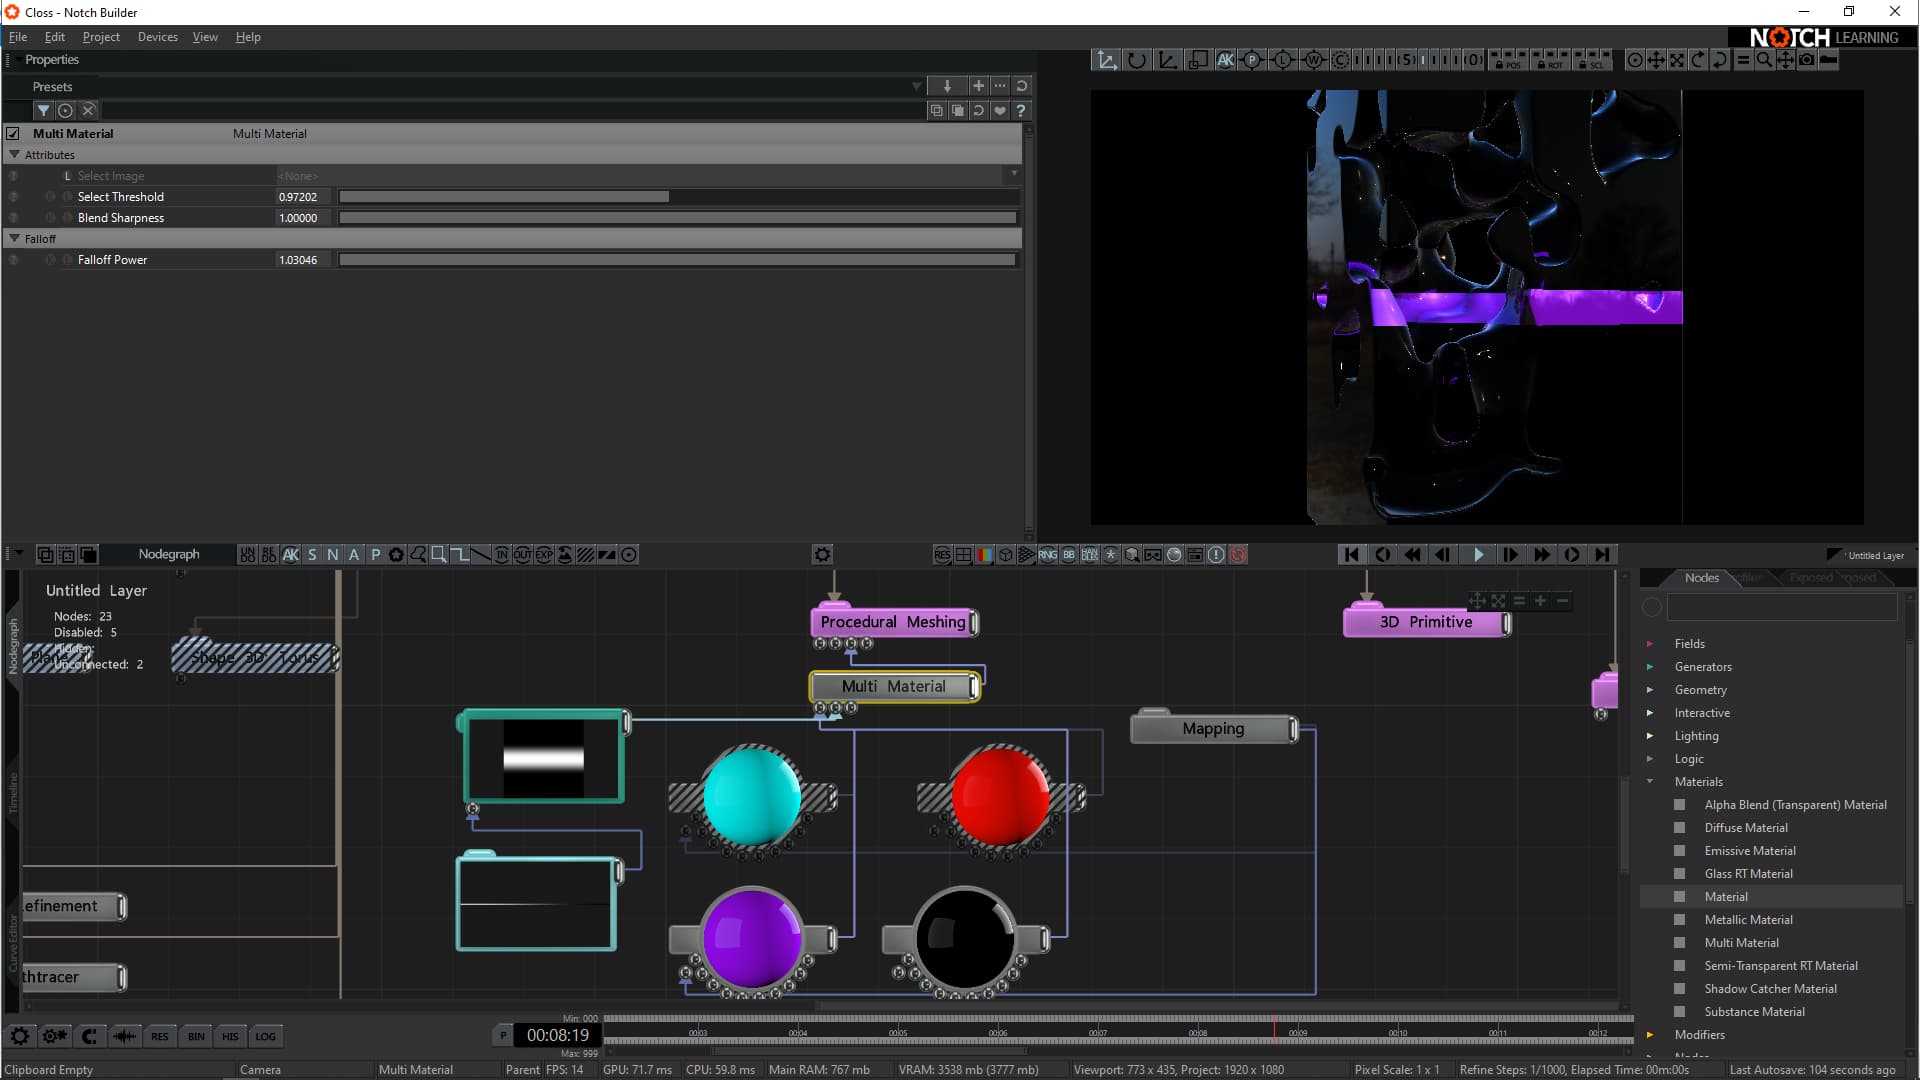Select Metallic Material in the nodes list

coord(1748,919)
